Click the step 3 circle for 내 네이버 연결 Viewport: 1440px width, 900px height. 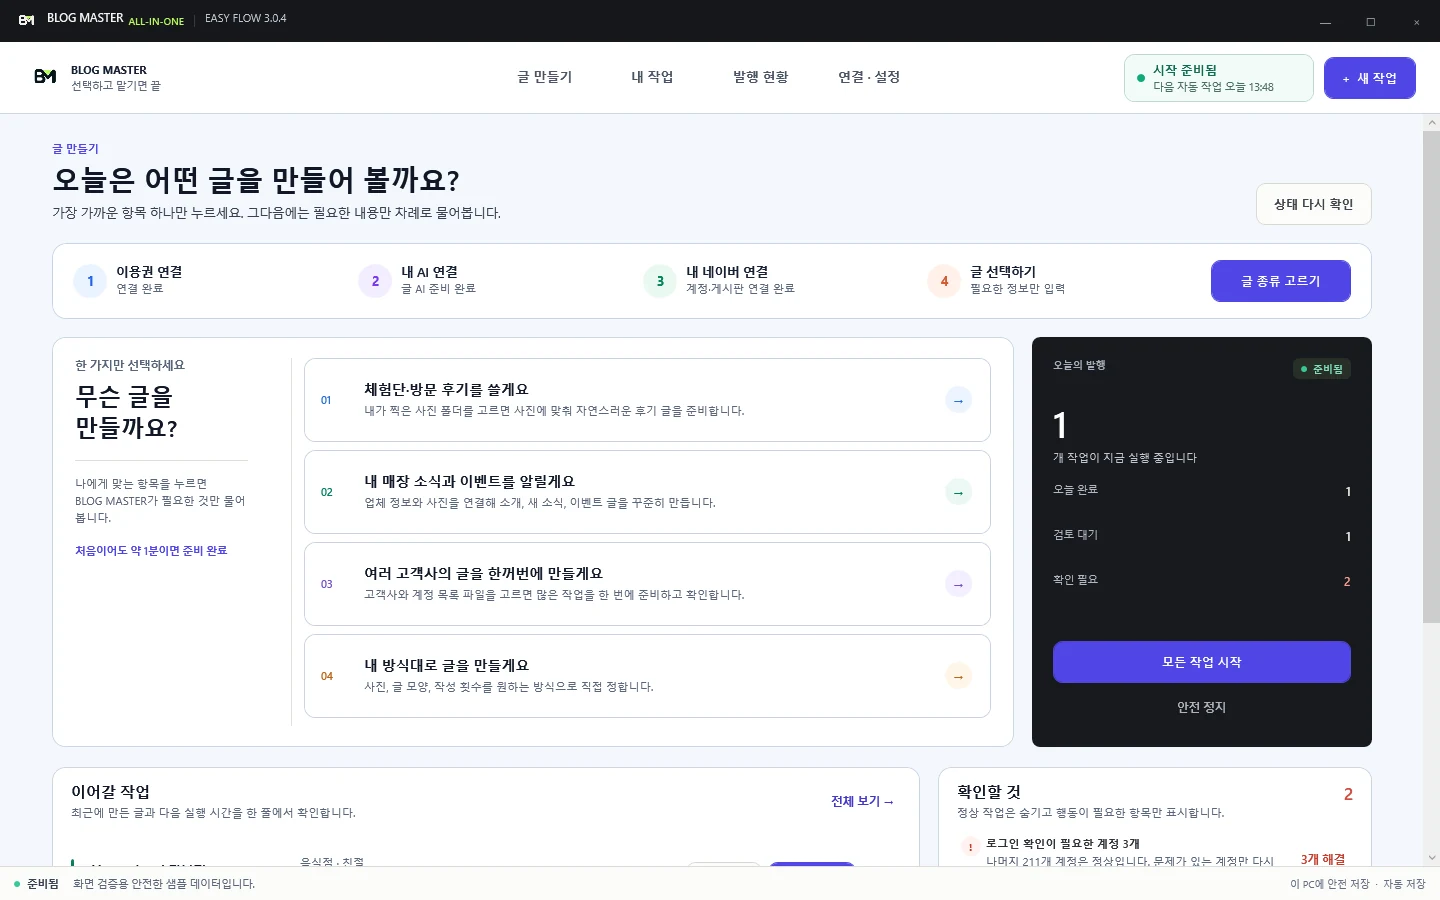point(660,281)
